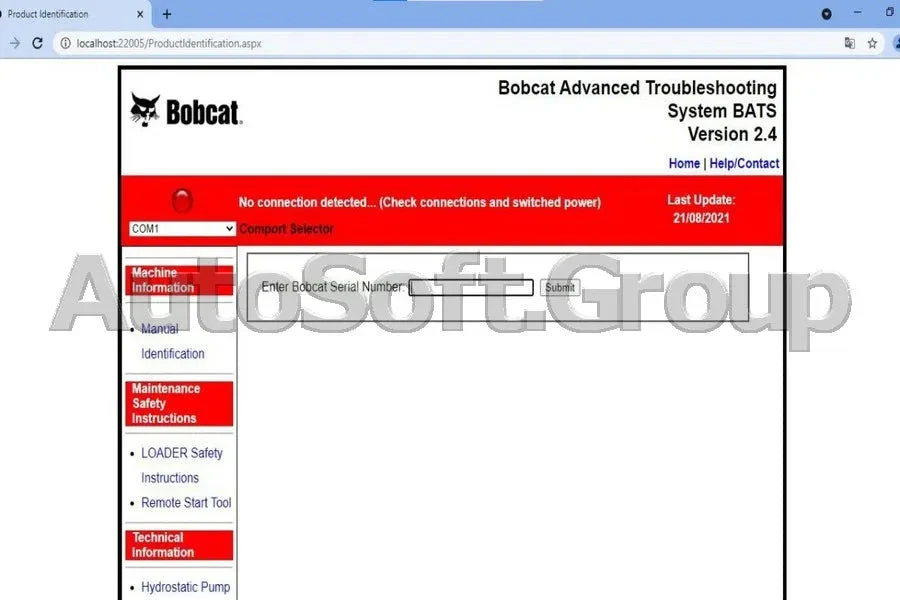This screenshot has width=900, height=600.
Task: Open the Remote Start Tool link
Action: (186, 502)
